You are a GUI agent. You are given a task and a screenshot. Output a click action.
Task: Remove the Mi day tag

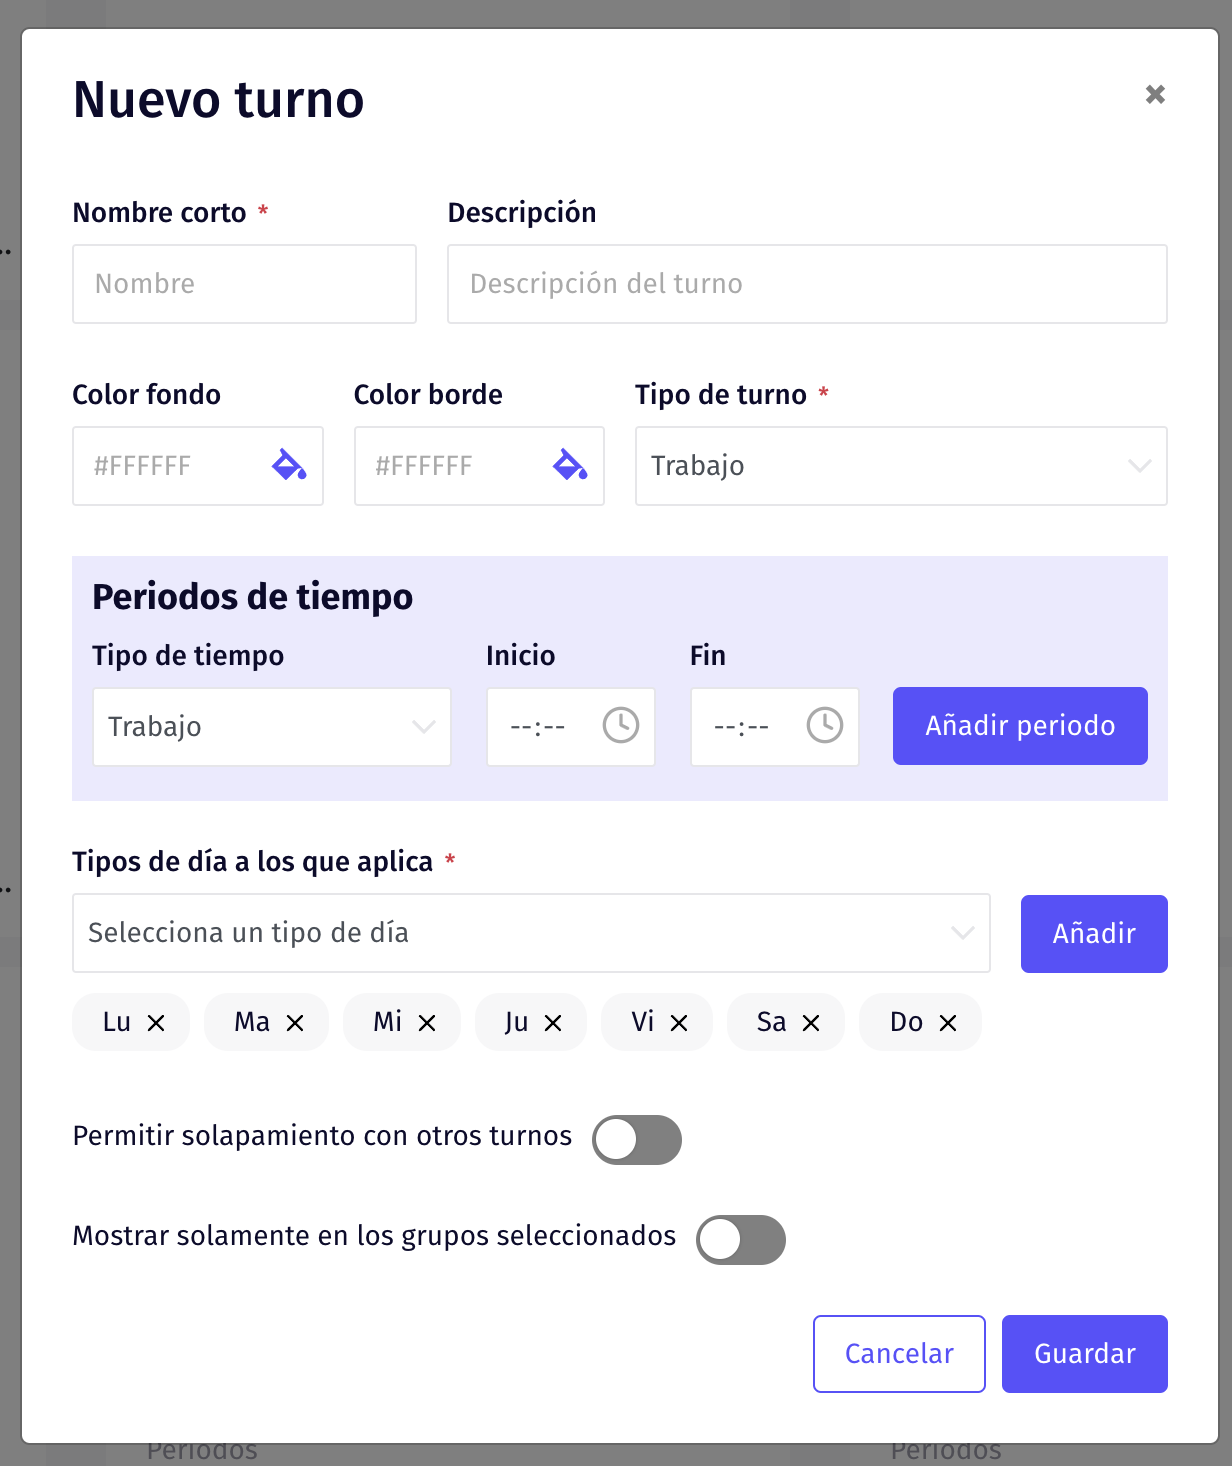(x=427, y=1022)
